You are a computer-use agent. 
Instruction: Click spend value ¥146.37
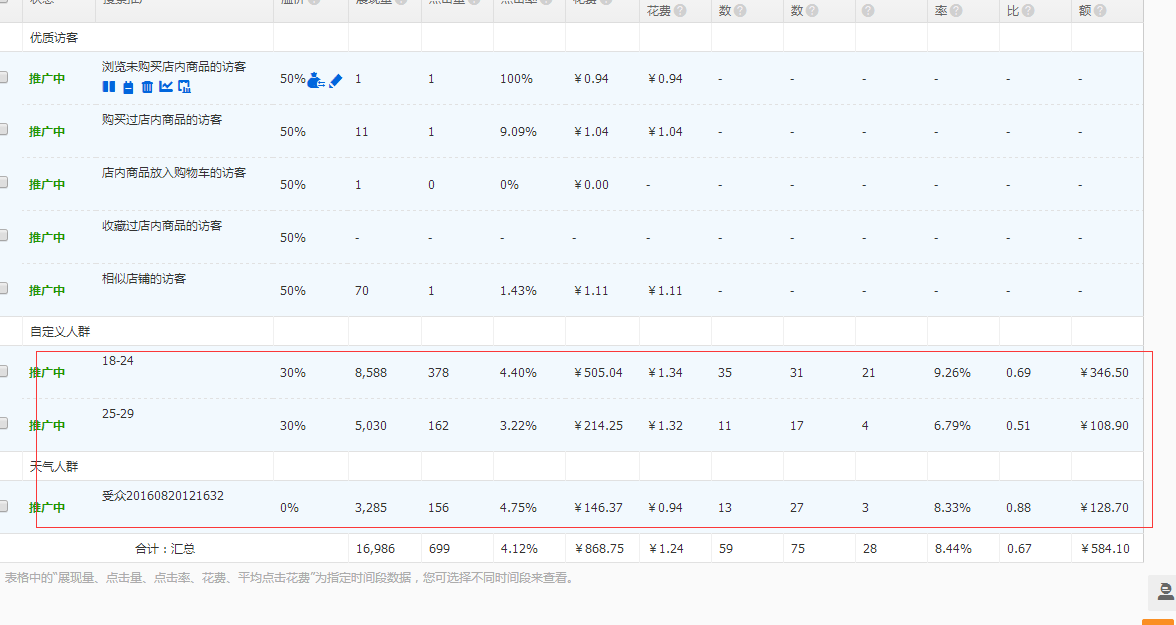tap(598, 508)
